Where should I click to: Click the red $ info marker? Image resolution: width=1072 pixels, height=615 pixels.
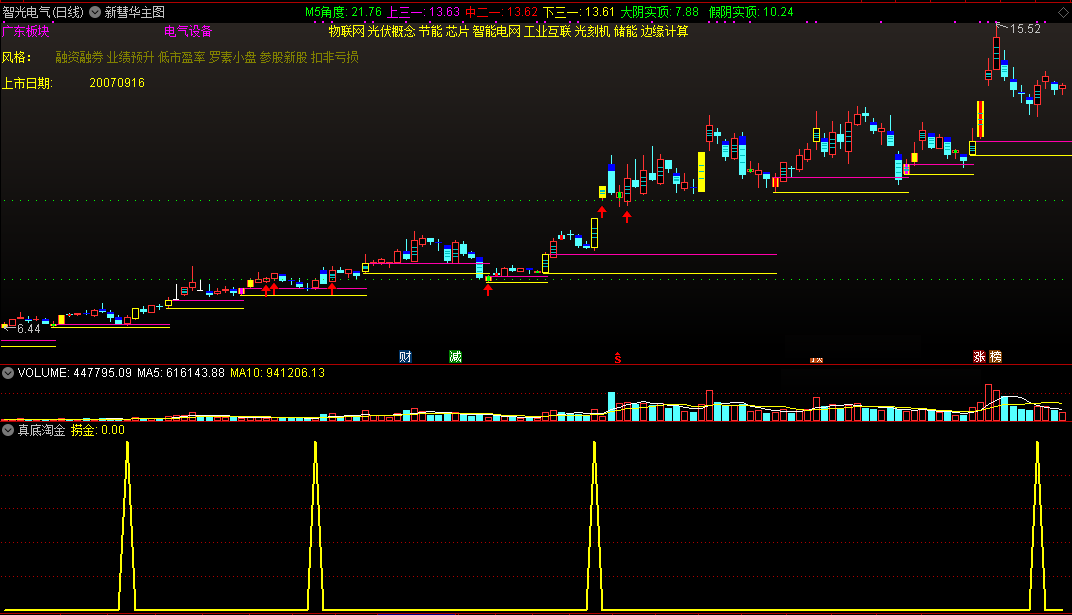[x=617, y=358]
